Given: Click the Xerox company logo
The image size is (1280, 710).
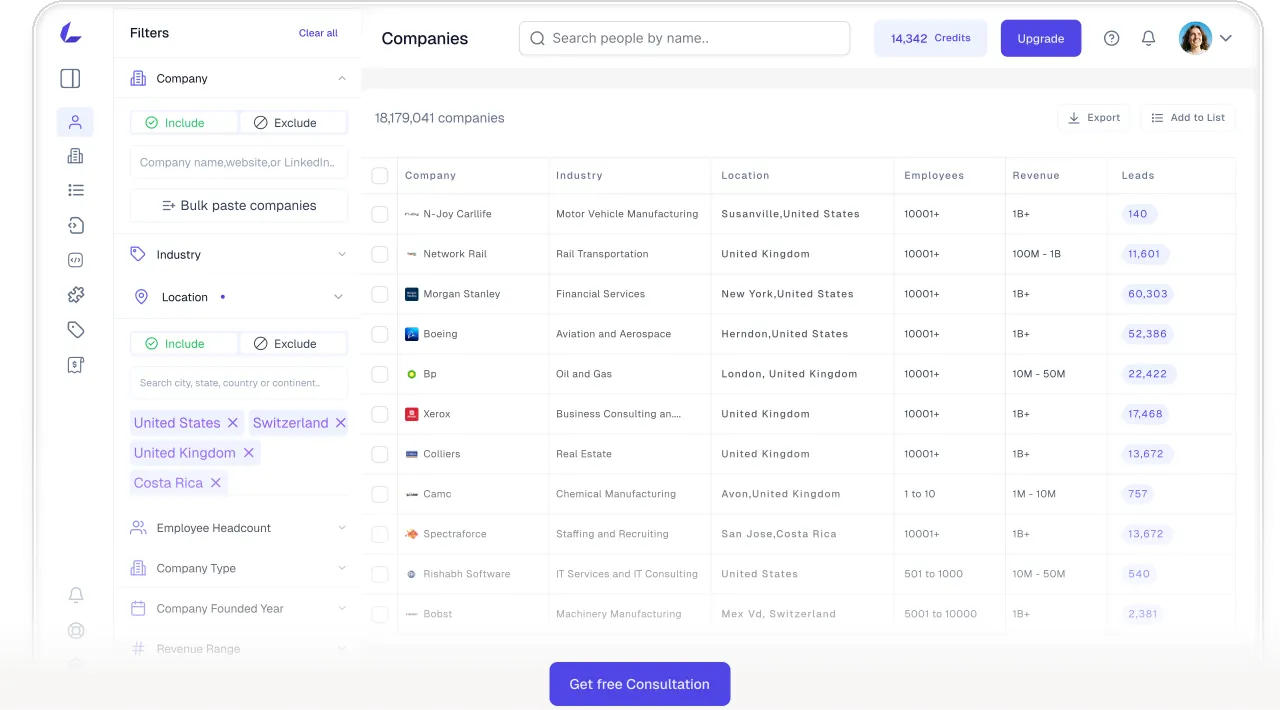Looking at the screenshot, I should [x=411, y=414].
